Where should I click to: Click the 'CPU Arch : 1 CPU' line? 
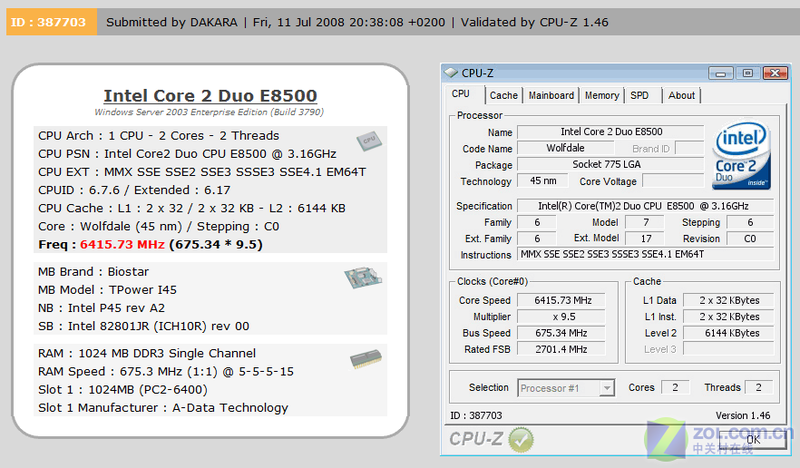[x=159, y=136]
